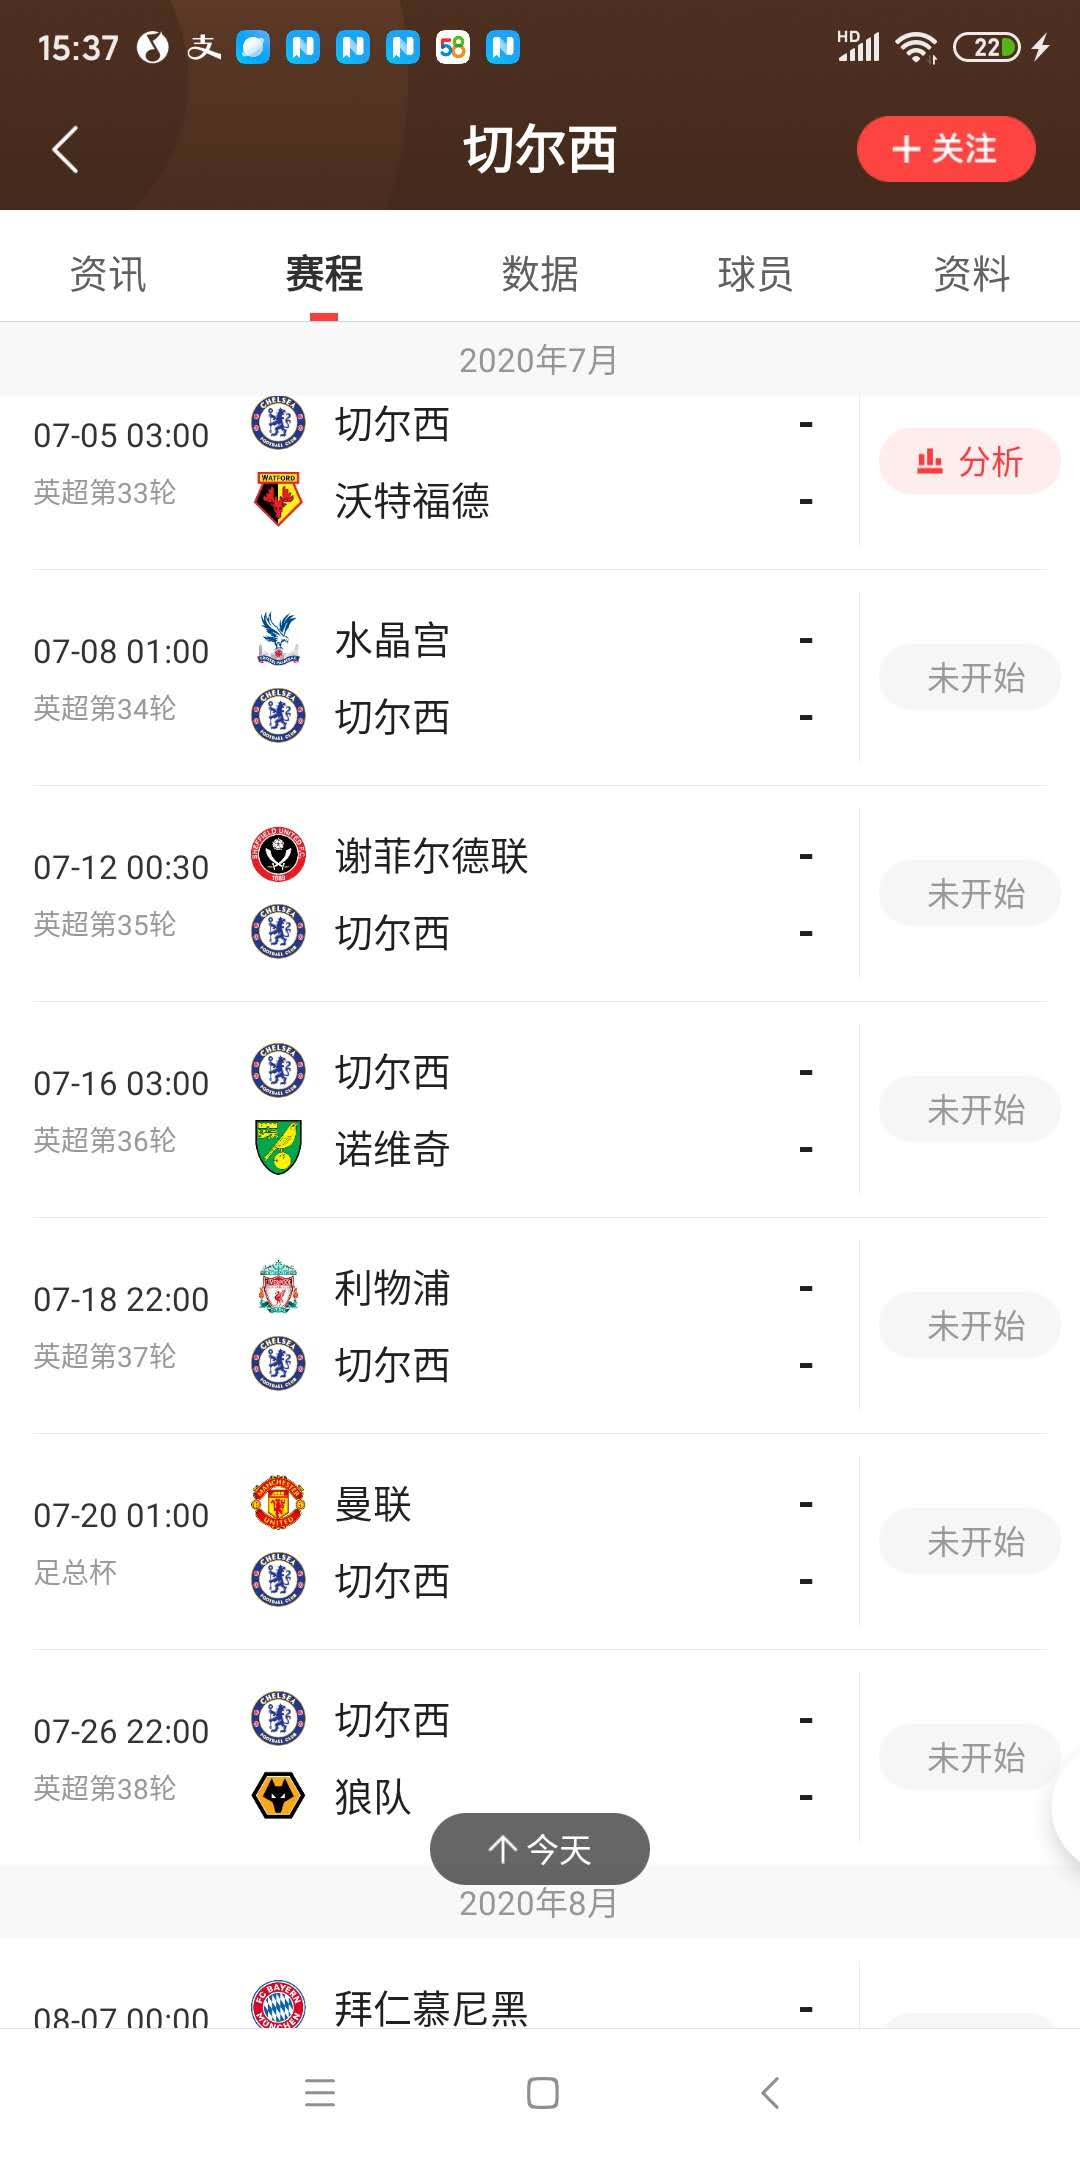
Task: Tap the Sheffield United club crest
Action: point(278,855)
